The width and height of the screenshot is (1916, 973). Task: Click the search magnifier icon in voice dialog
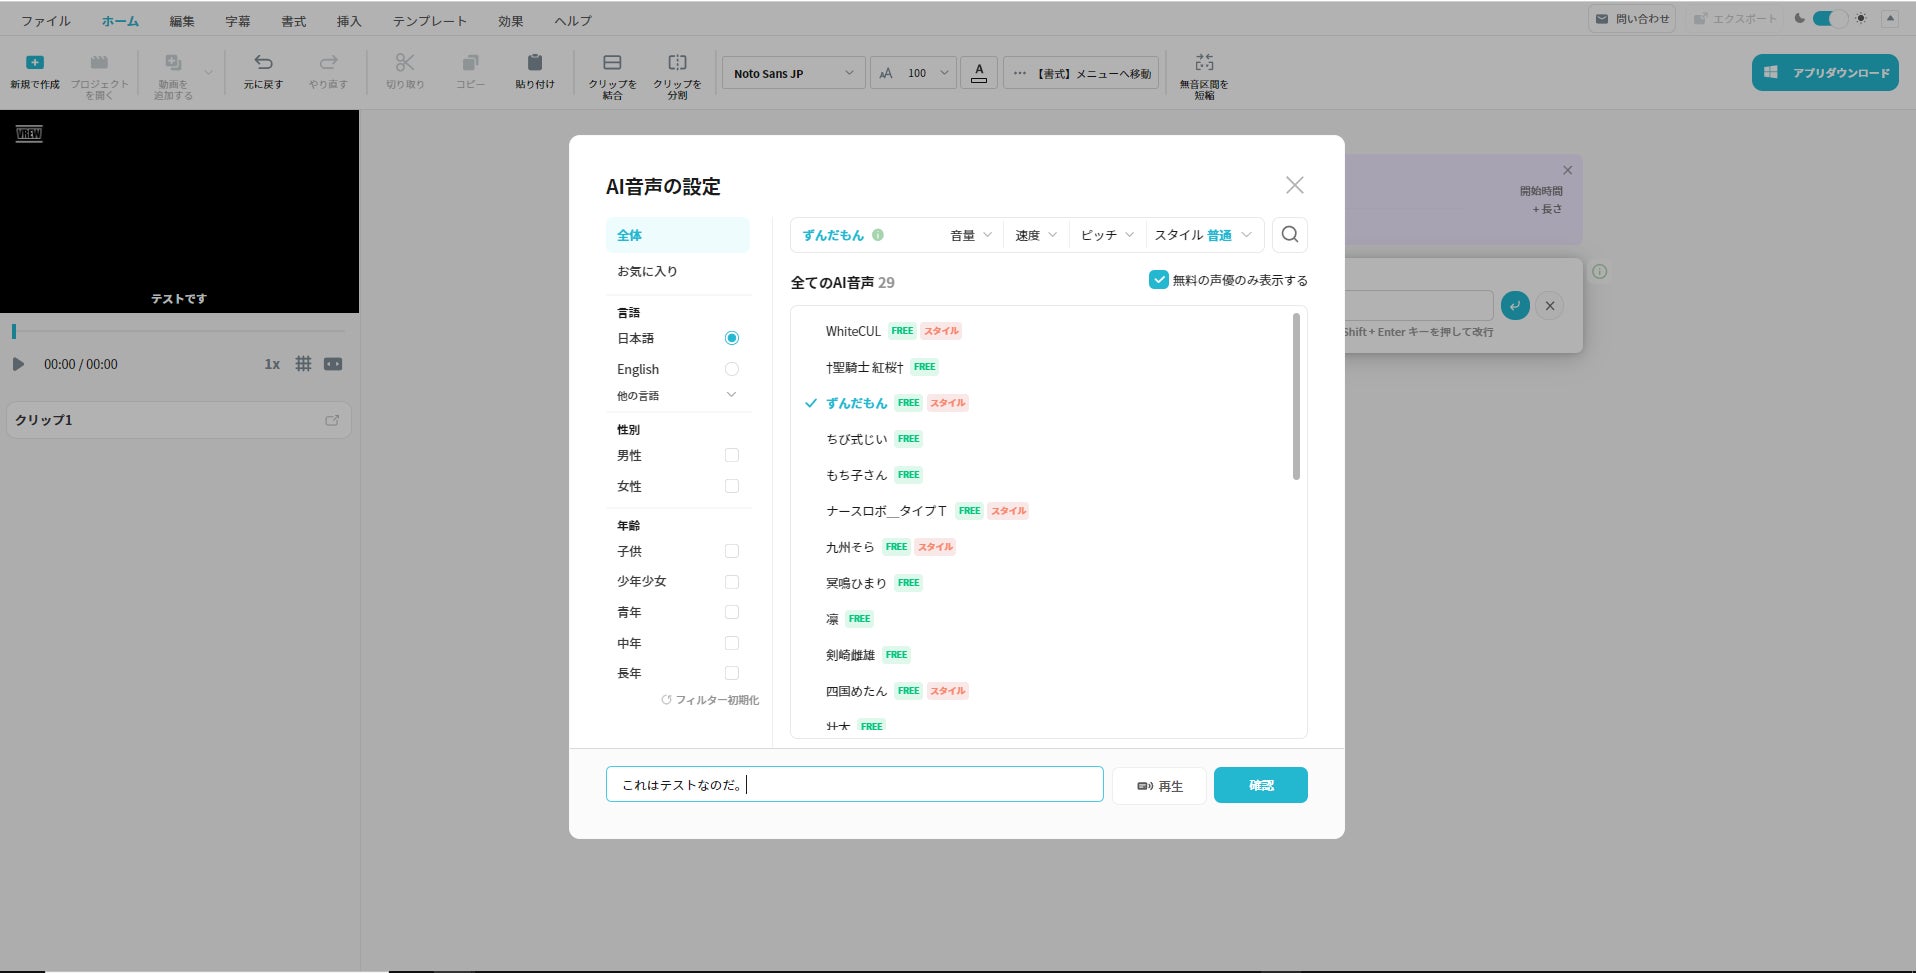[1290, 235]
